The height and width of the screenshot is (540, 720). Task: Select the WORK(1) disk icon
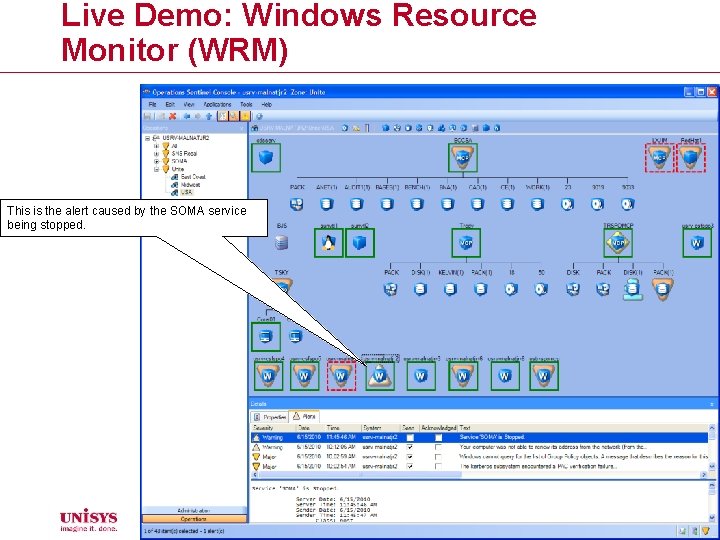click(537, 204)
